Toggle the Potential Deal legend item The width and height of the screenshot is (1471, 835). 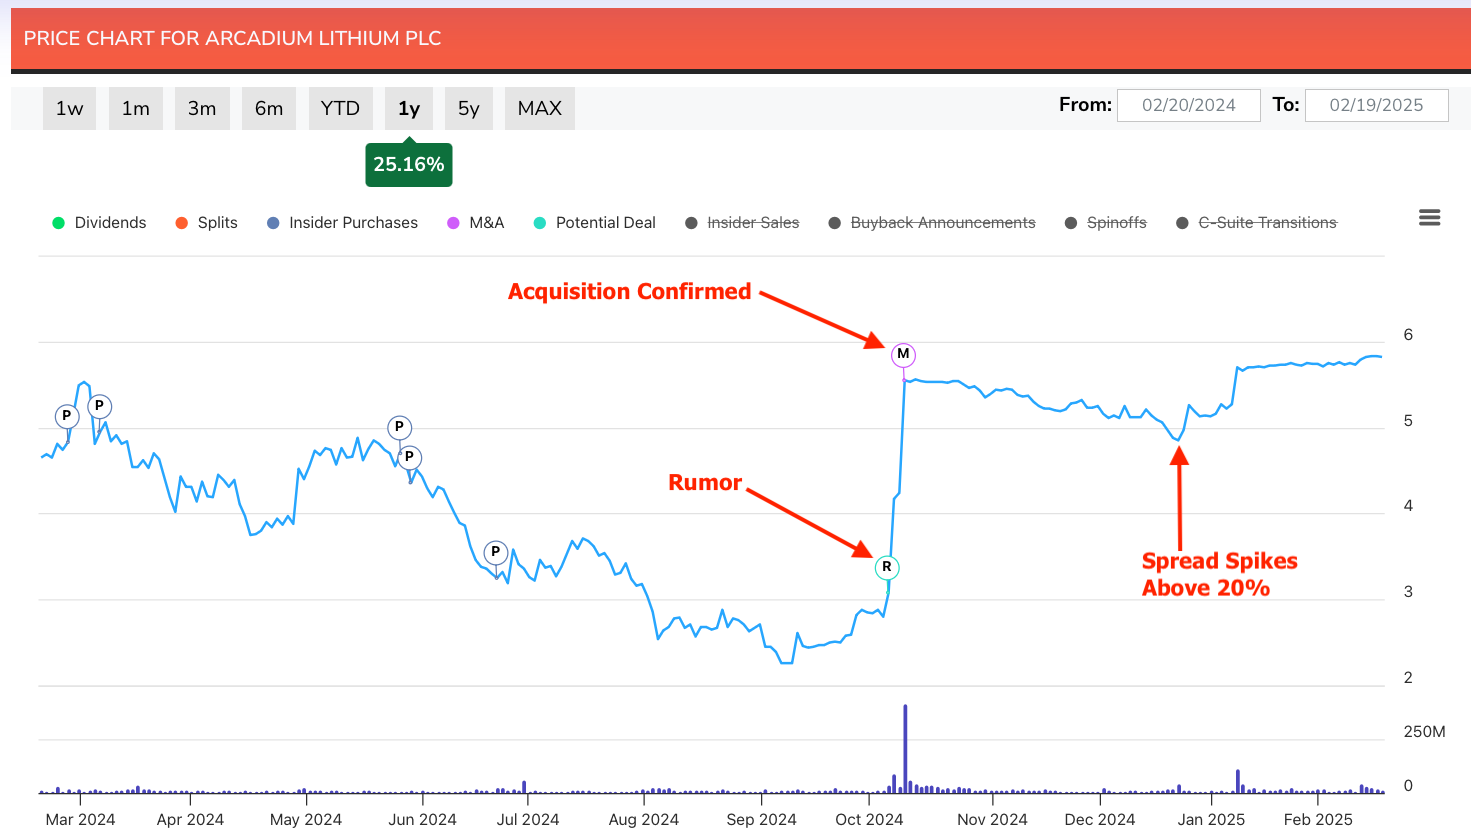tap(595, 223)
